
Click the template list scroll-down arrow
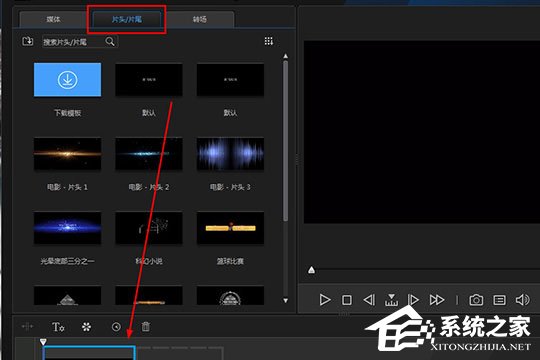pyautogui.click(x=285, y=300)
